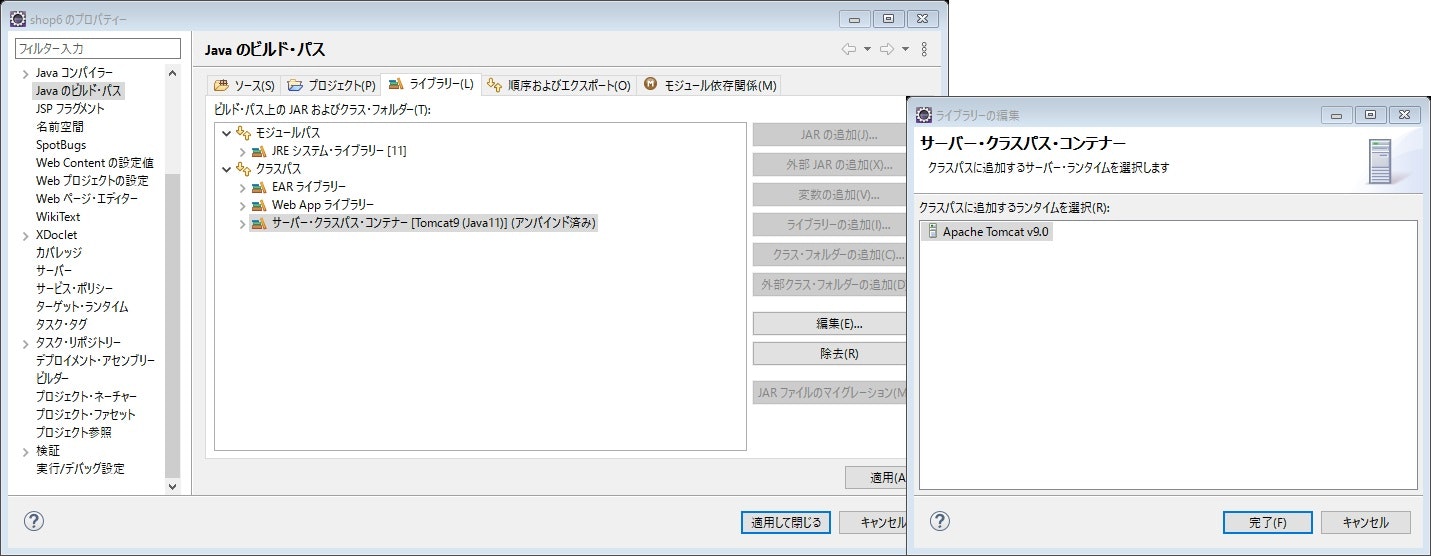The image size is (1431, 556).
Task: Select JSP フラグメント in sidebar
Action: (x=70, y=109)
